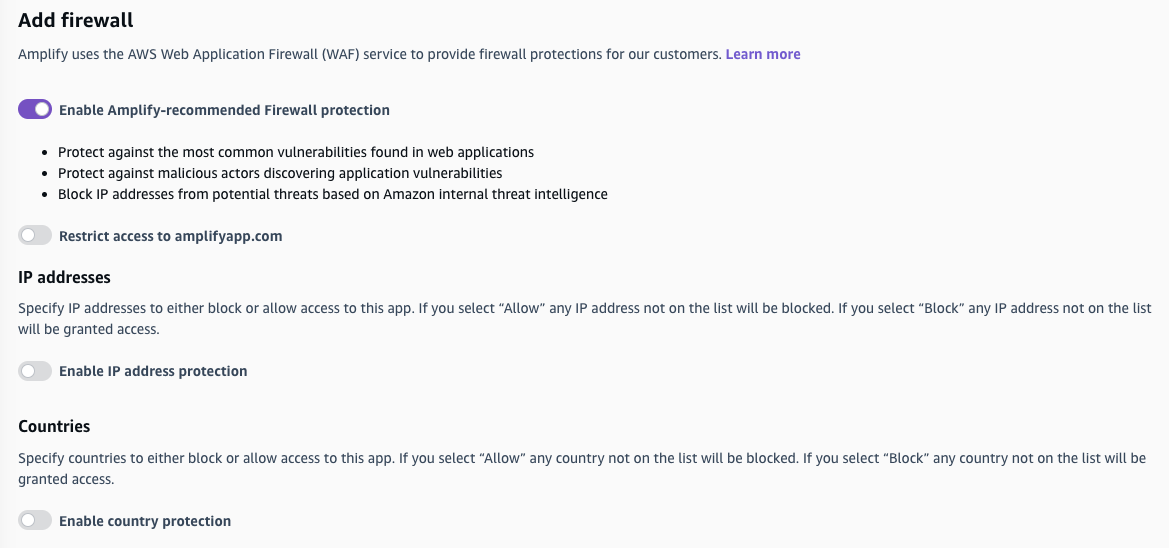Image resolution: width=1169 pixels, height=548 pixels.
Task: Click the Countries section heading
Action: [x=54, y=426]
